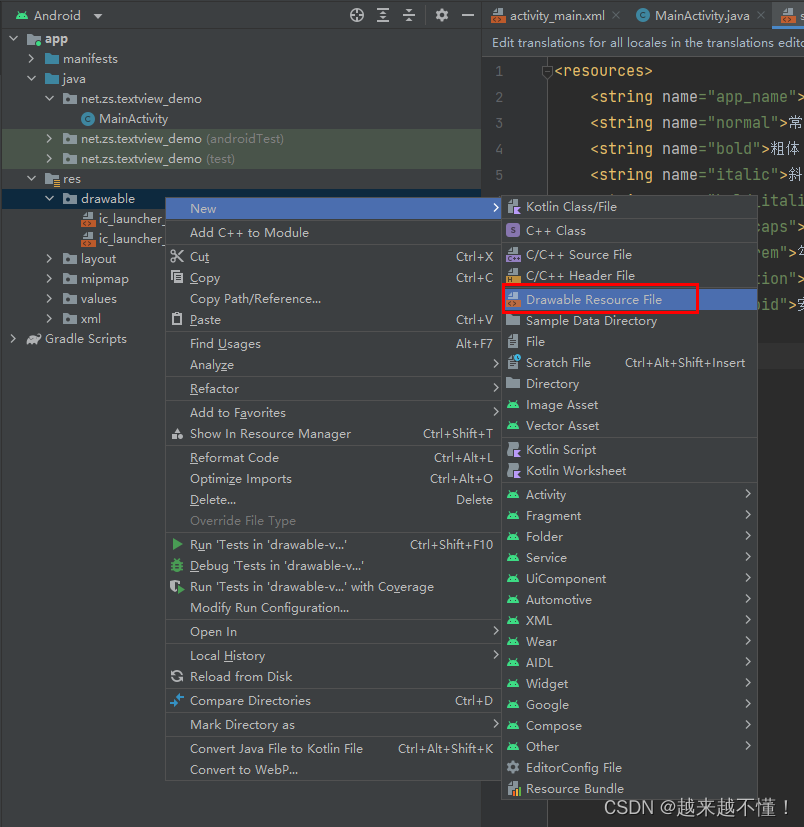Open MainActivity class in project tree
Image resolution: width=804 pixels, height=827 pixels.
tap(133, 119)
